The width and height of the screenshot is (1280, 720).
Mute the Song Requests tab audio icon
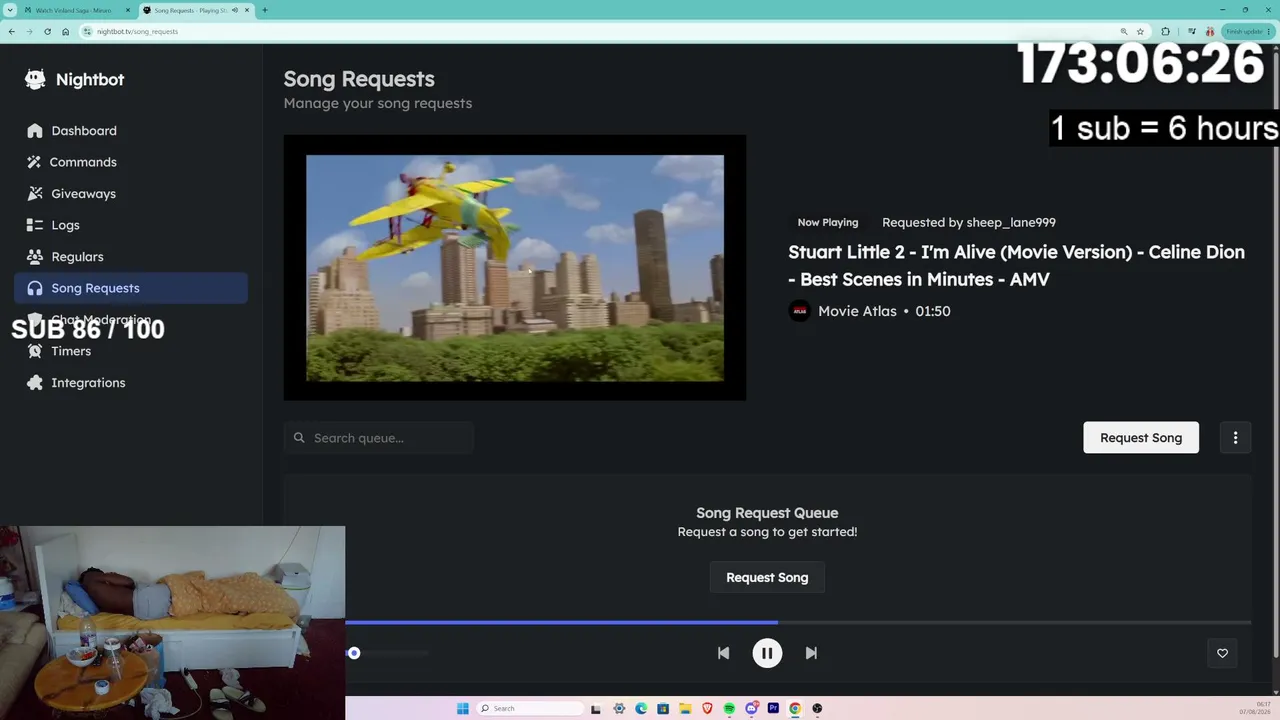pyautogui.click(x=234, y=10)
